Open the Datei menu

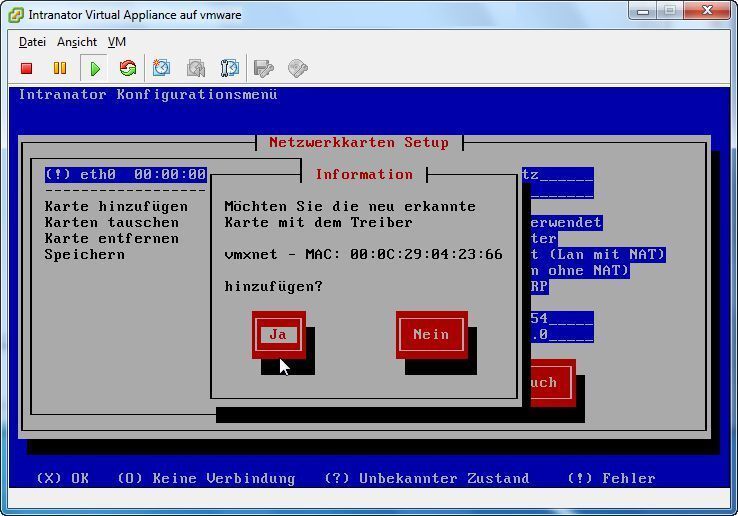[32, 42]
